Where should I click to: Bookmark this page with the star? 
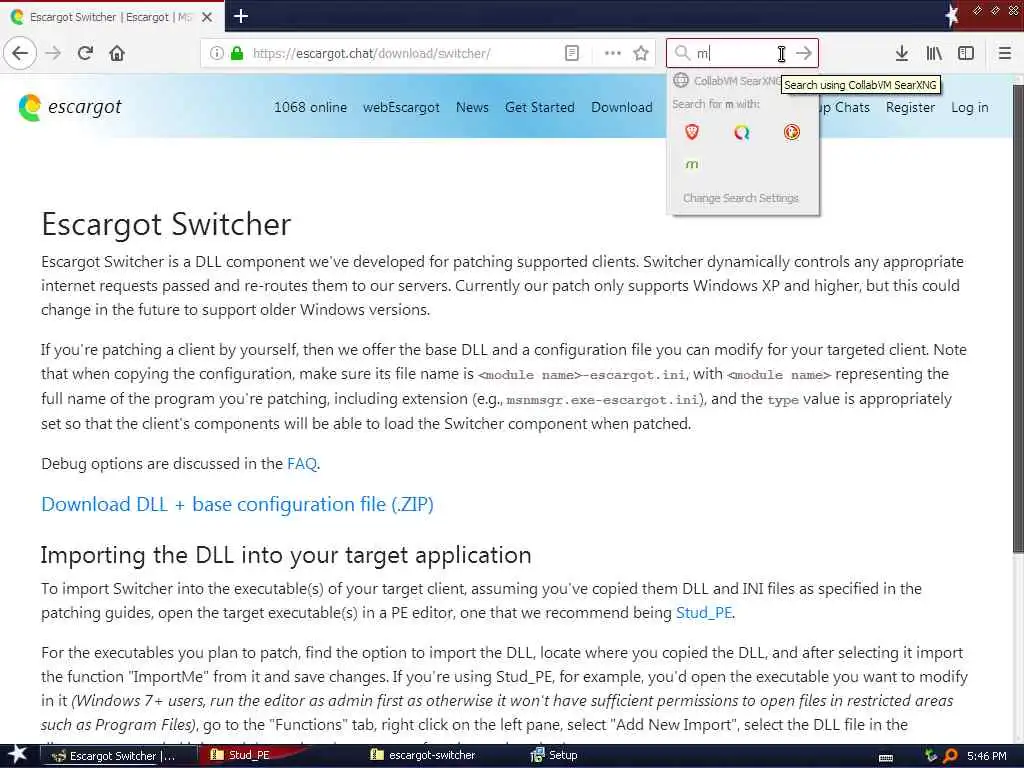(x=641, y=53)
